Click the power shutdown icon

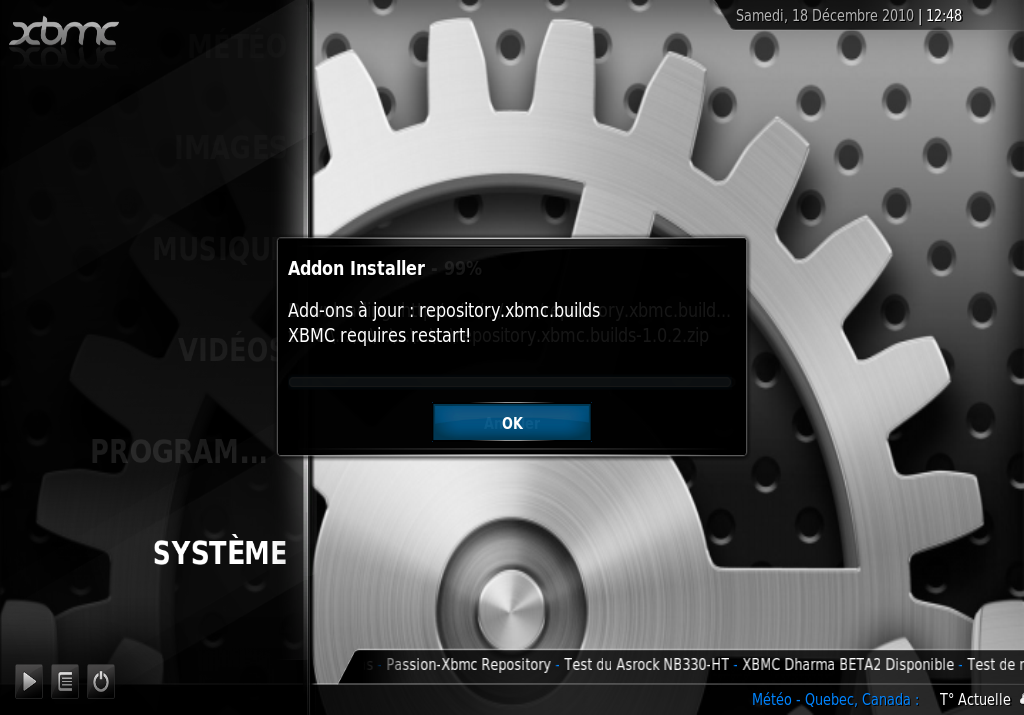(x=100, y=682)
